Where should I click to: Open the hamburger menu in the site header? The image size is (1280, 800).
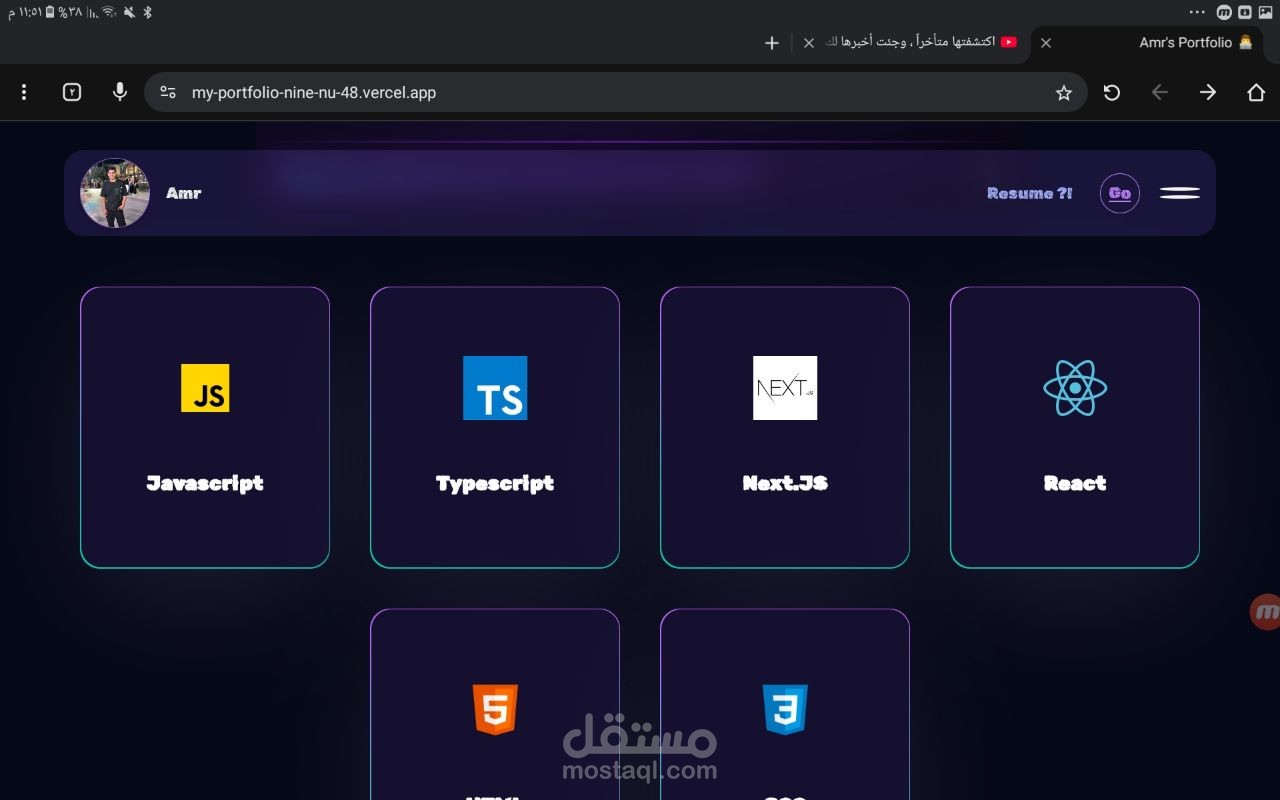1180,193
